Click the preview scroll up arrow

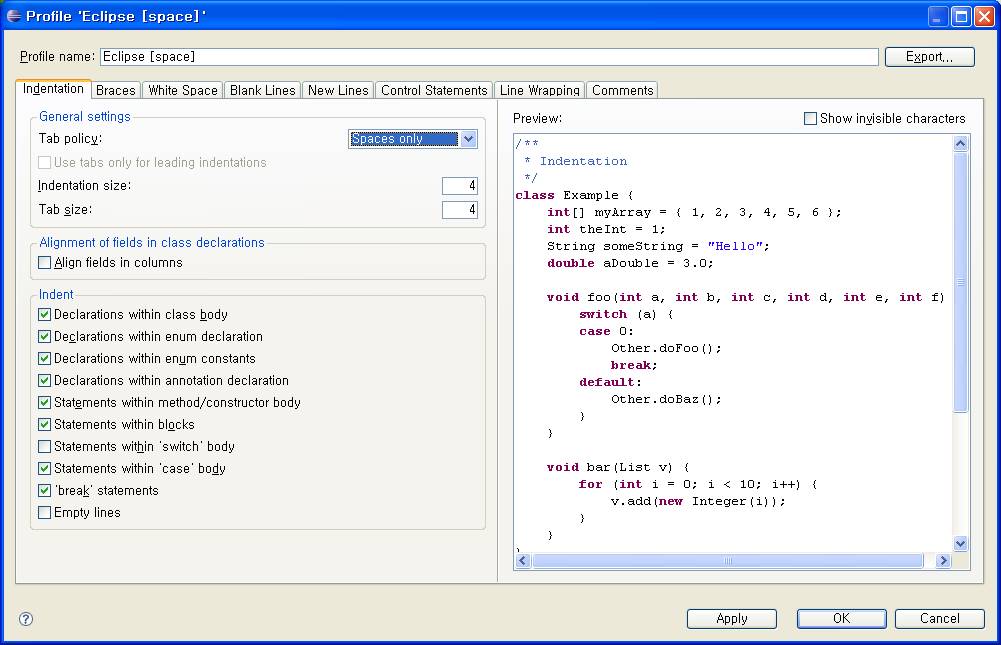tap(961, 144)
